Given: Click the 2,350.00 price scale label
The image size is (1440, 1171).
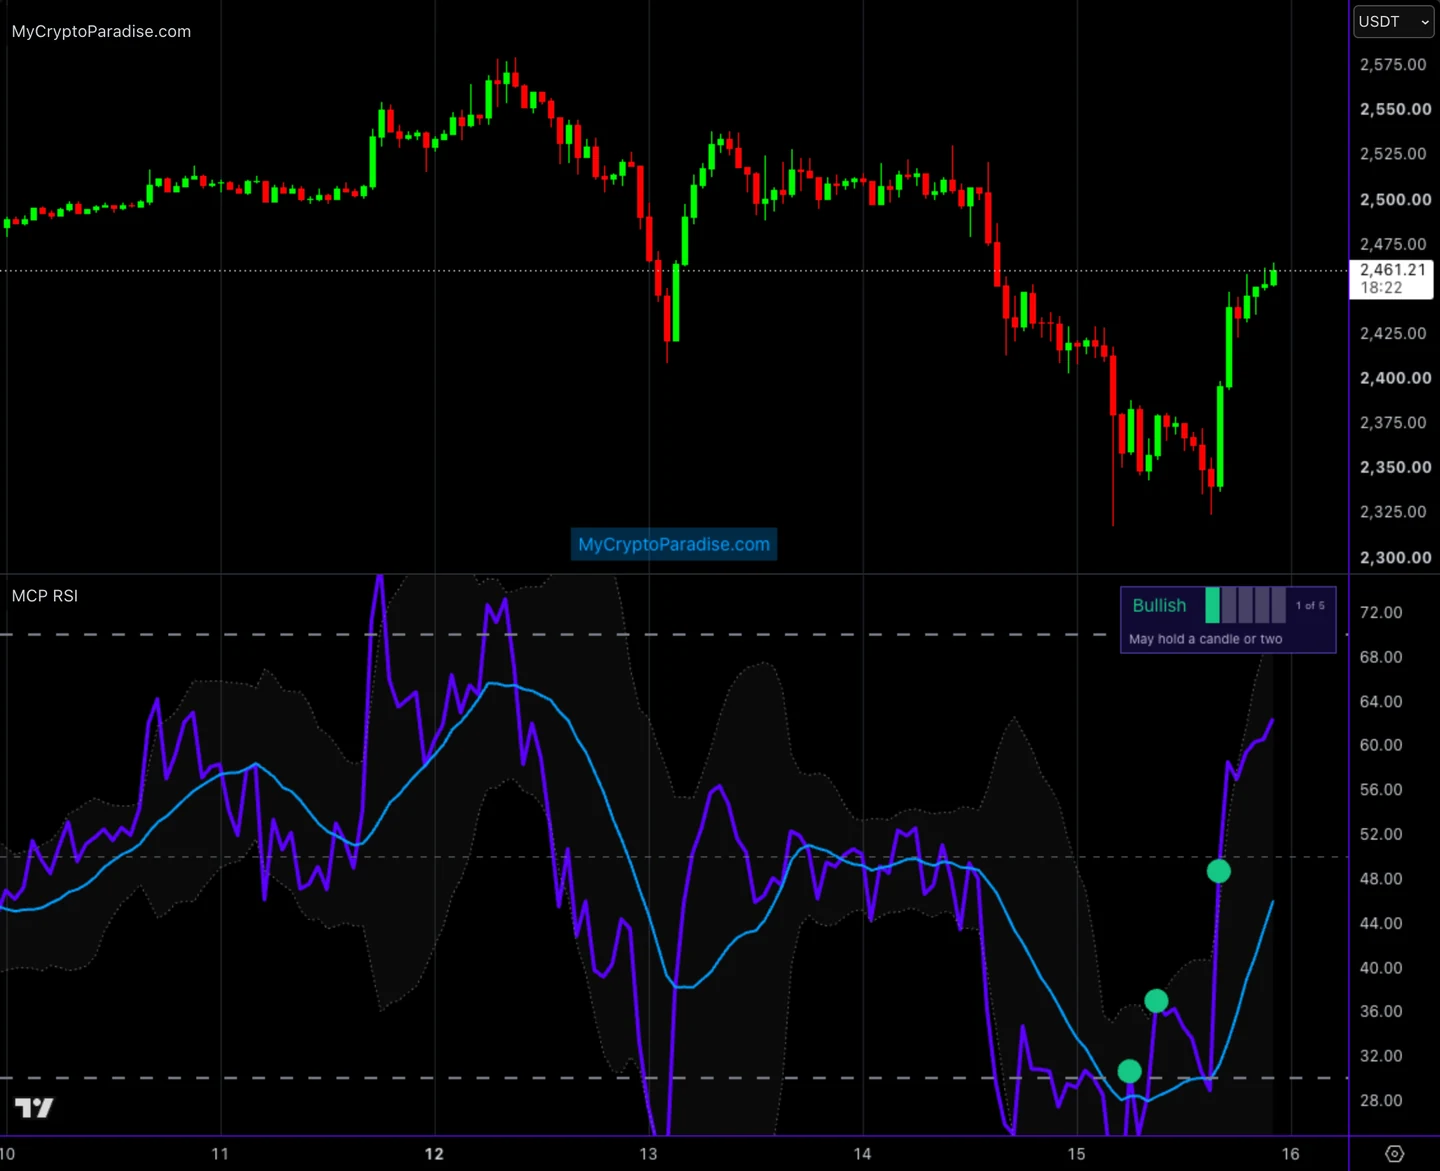Looking at the screenshot, I should 1395,468.
